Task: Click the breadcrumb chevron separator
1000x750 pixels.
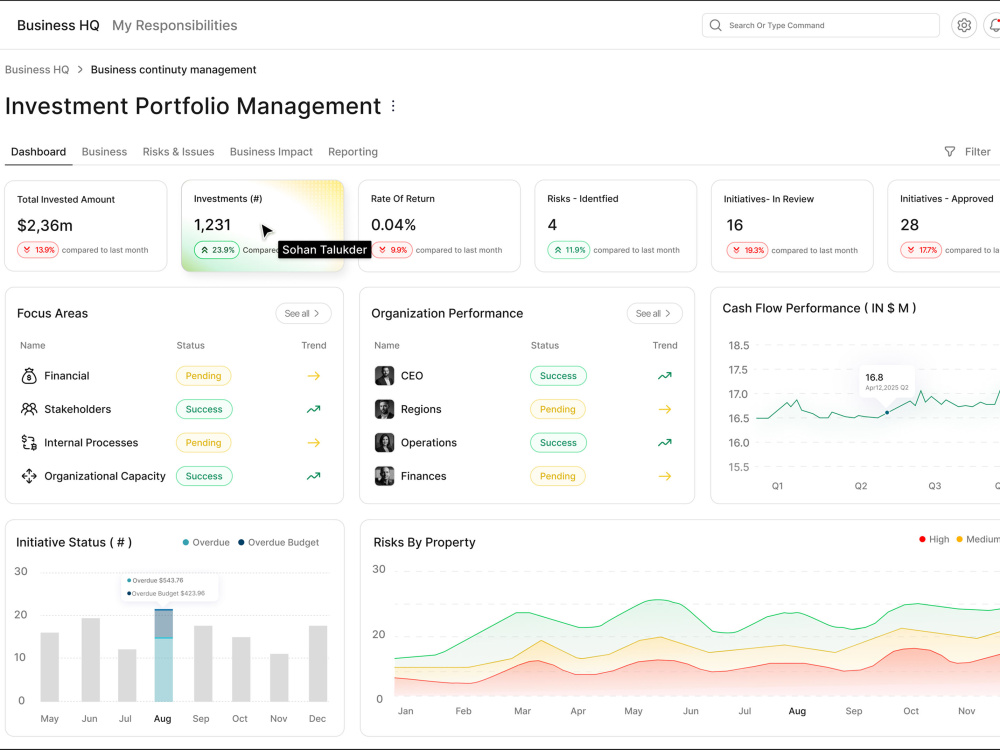Action: [x=80, y=70]
